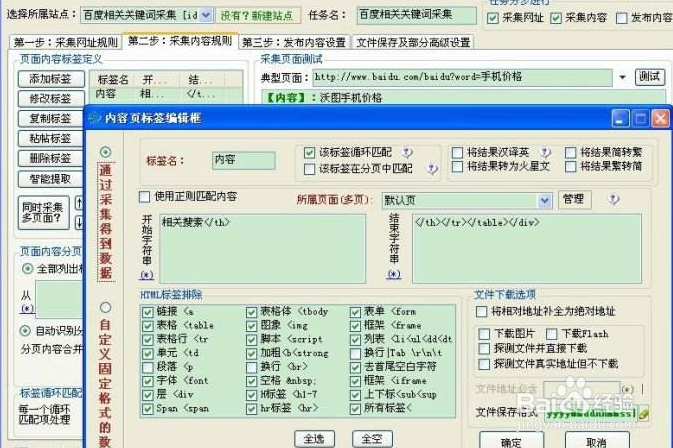Enable 将结果繁转简 checkbox

click(570, 166)
